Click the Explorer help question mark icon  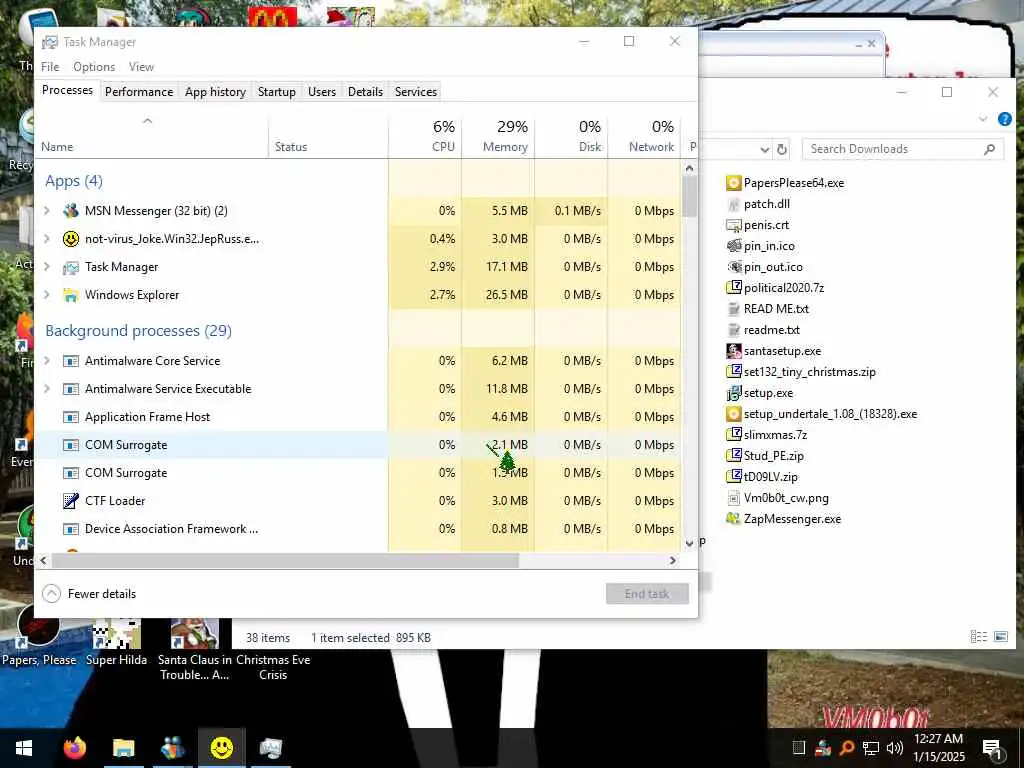pyautogui.click(x=1004, y=119)
